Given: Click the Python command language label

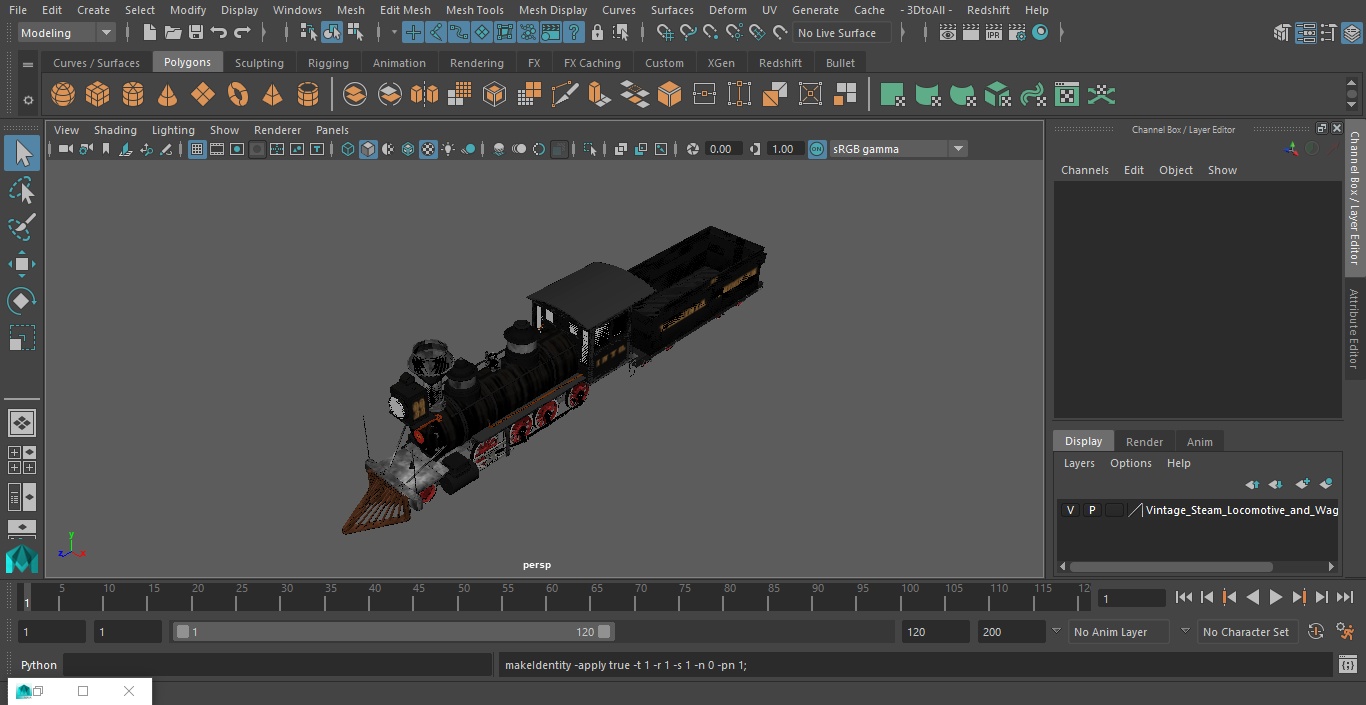Looking at the screenshot, I should pos(39,665).
